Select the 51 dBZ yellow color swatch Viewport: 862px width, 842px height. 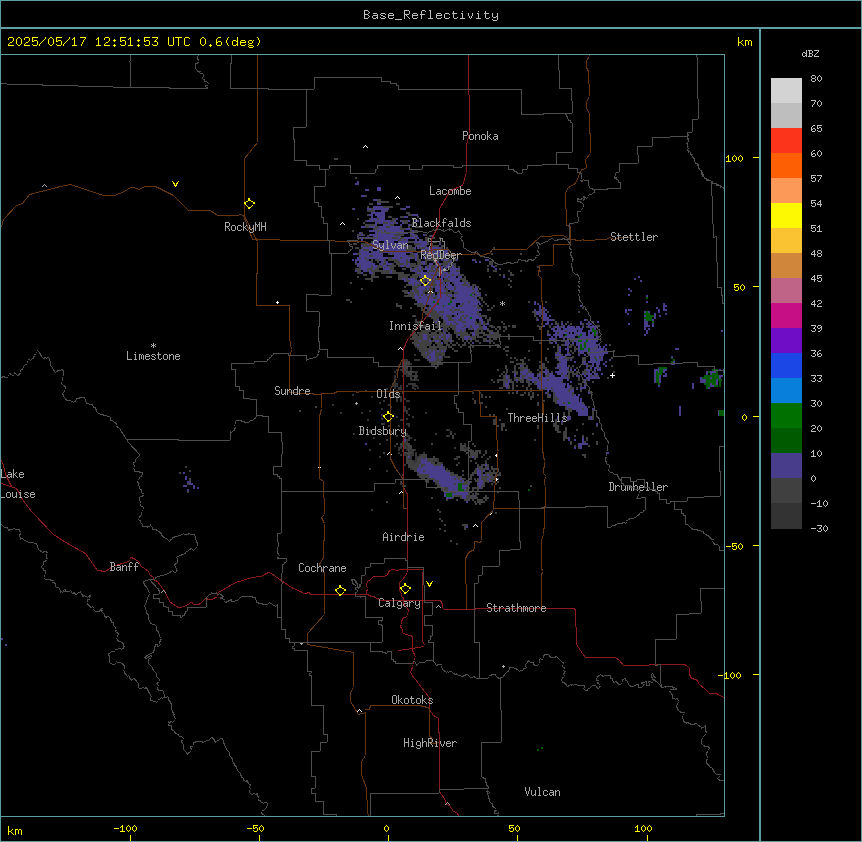tap(786, 215)
